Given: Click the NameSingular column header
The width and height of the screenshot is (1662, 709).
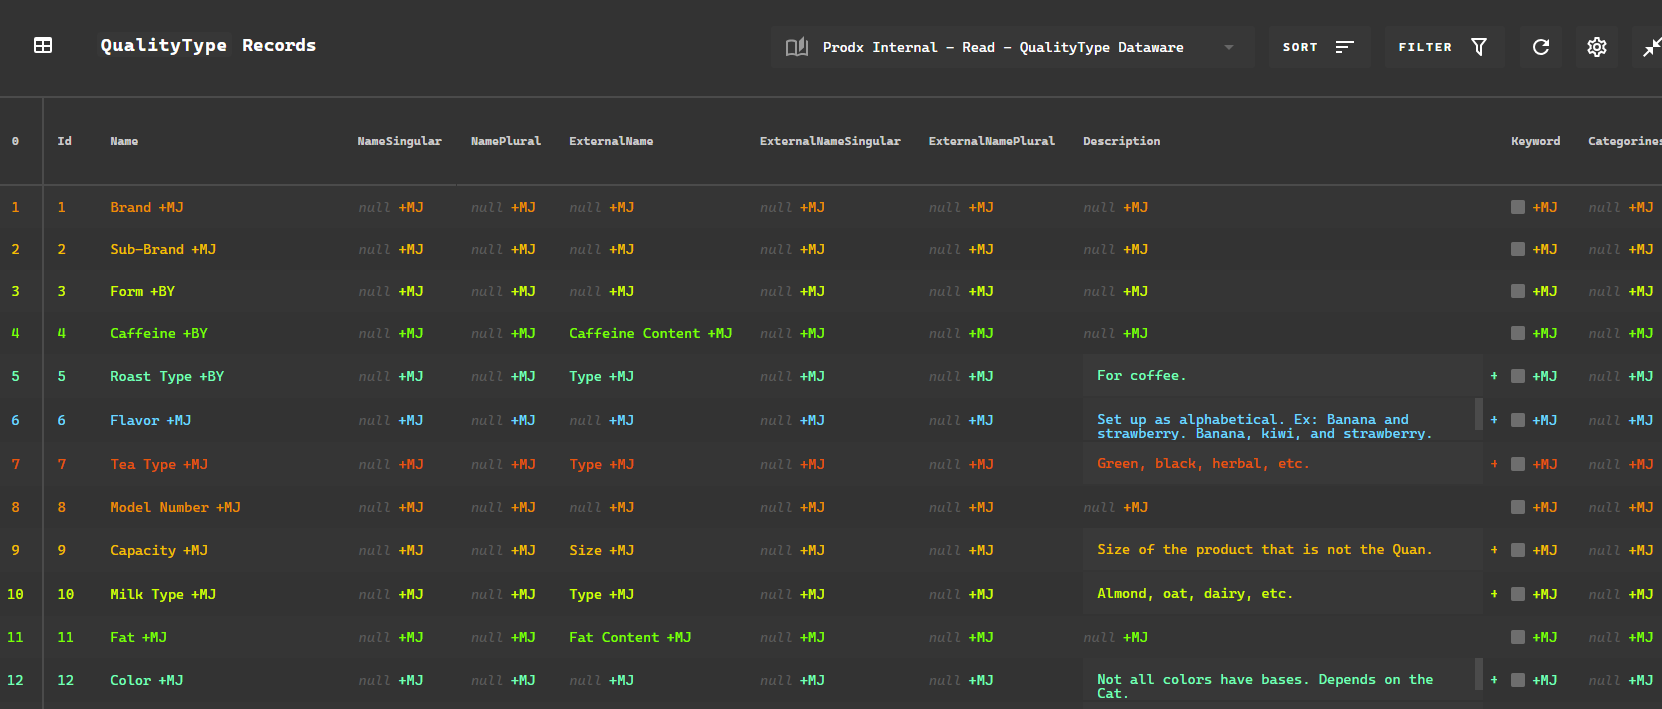Looking at the screenshot, I should click(x=399, y=141).
